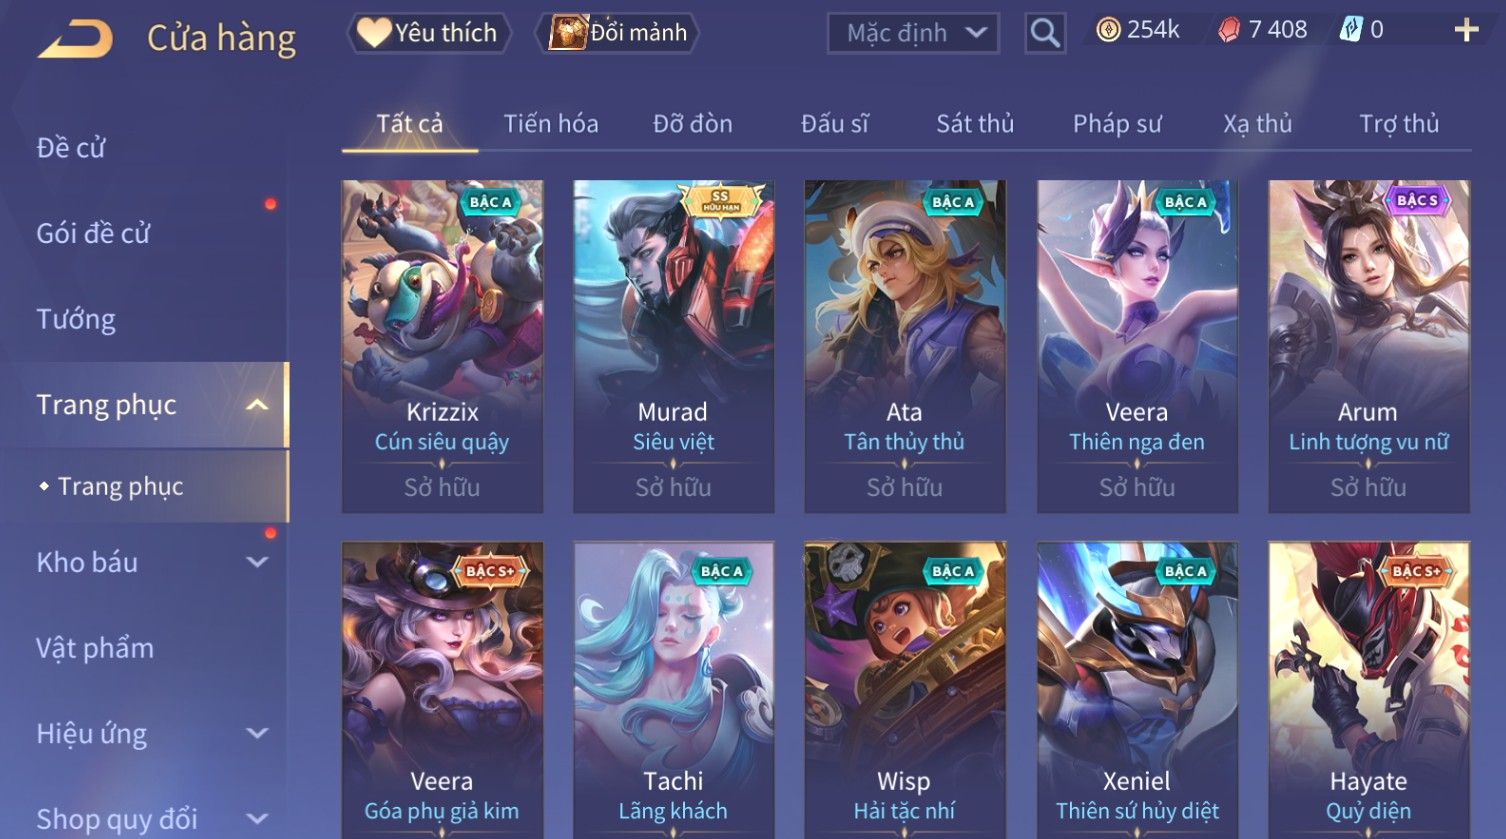Screen dimensions: 1506x839
Task: Expand the Hiệu ứng sidebar section
Action: (257, 733)
